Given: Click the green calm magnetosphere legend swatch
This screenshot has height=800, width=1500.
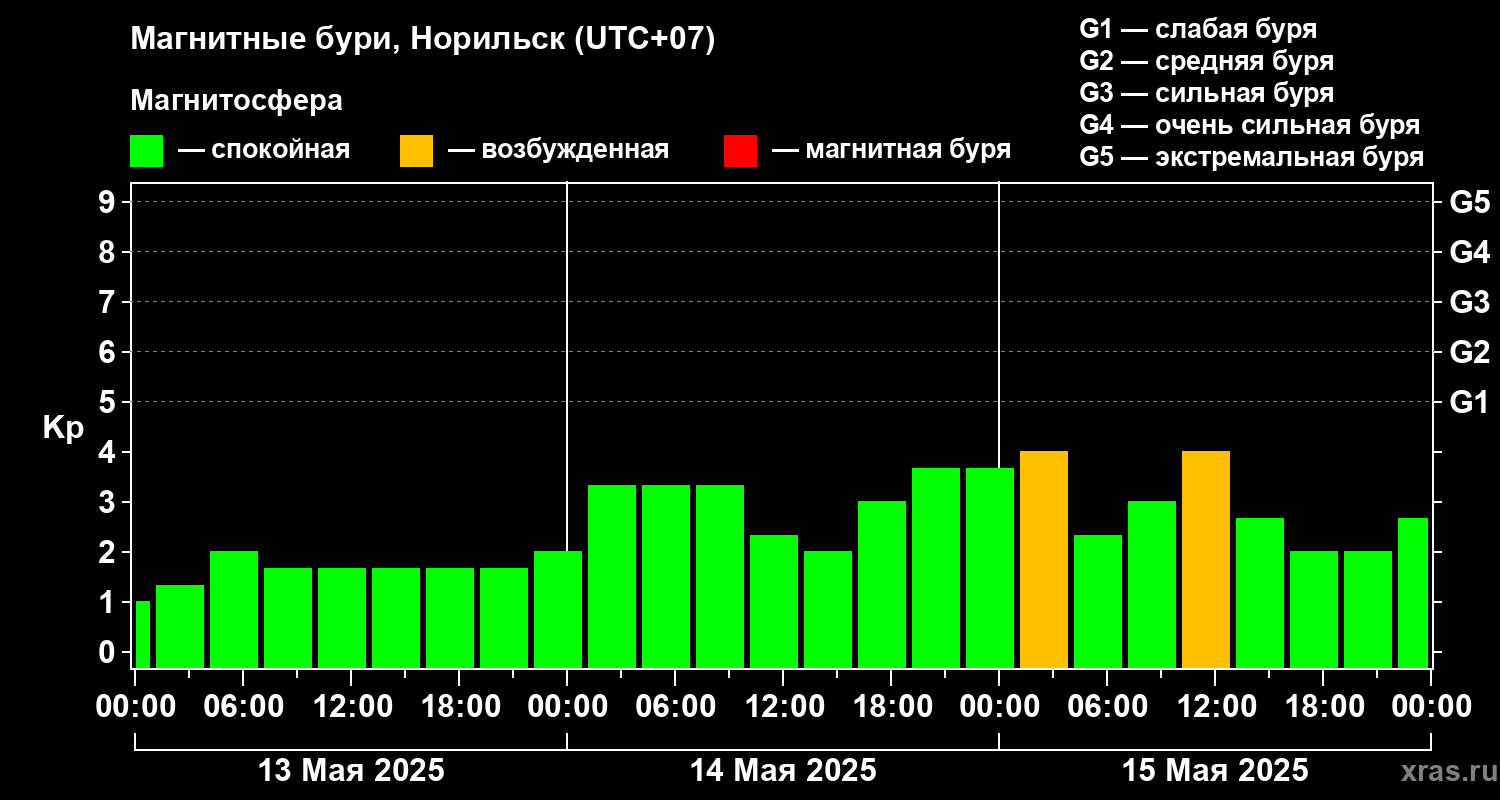Looking at the screenshot, I should point(146,151).
